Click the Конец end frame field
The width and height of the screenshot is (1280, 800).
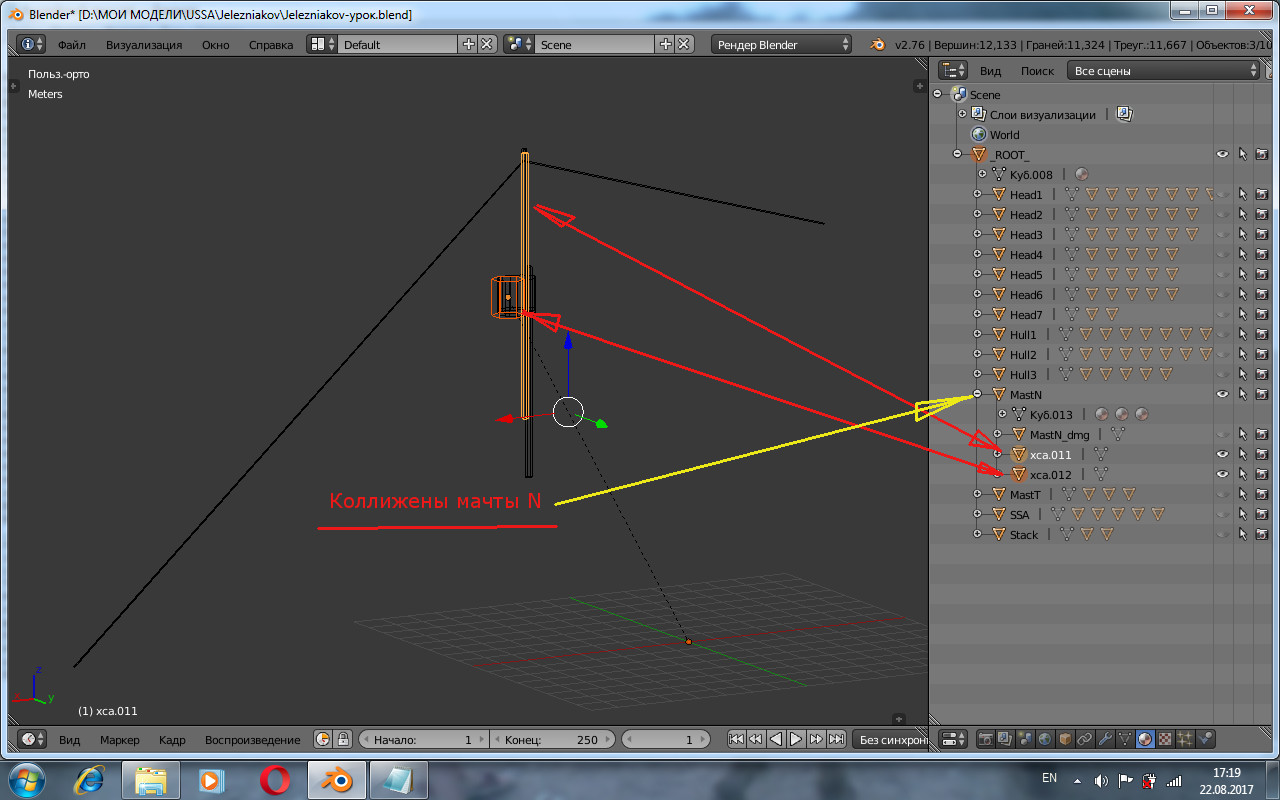pos(552,740)
